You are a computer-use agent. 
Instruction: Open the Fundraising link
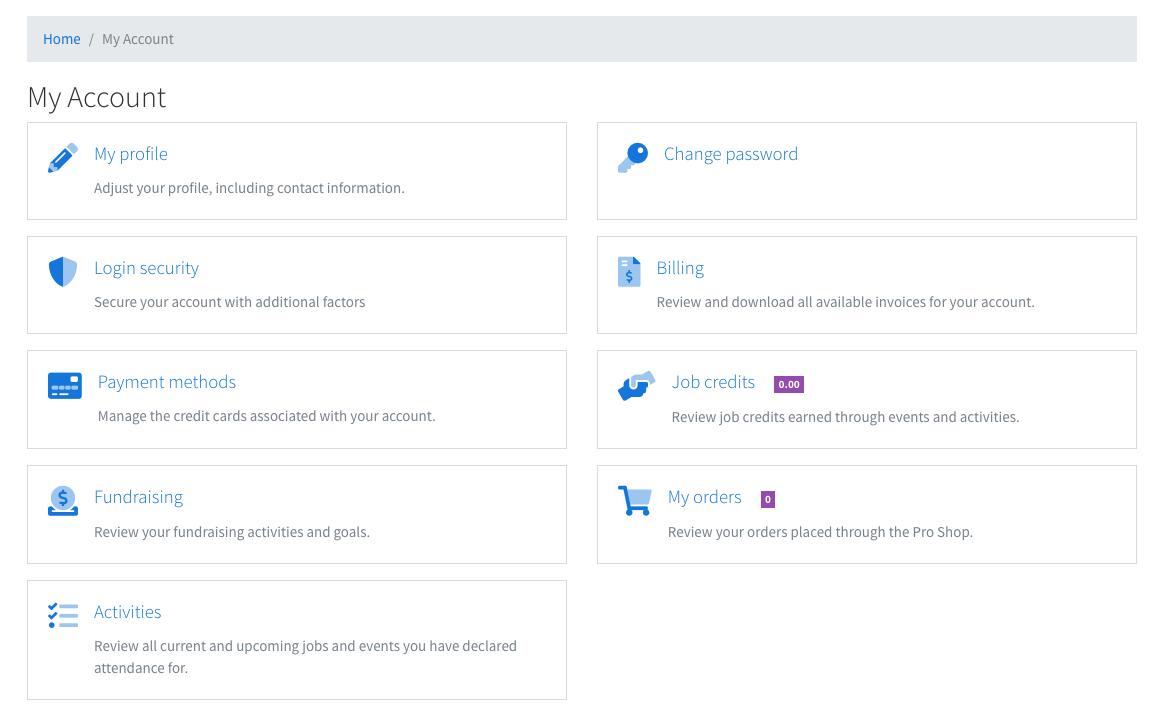pos(138,497)
